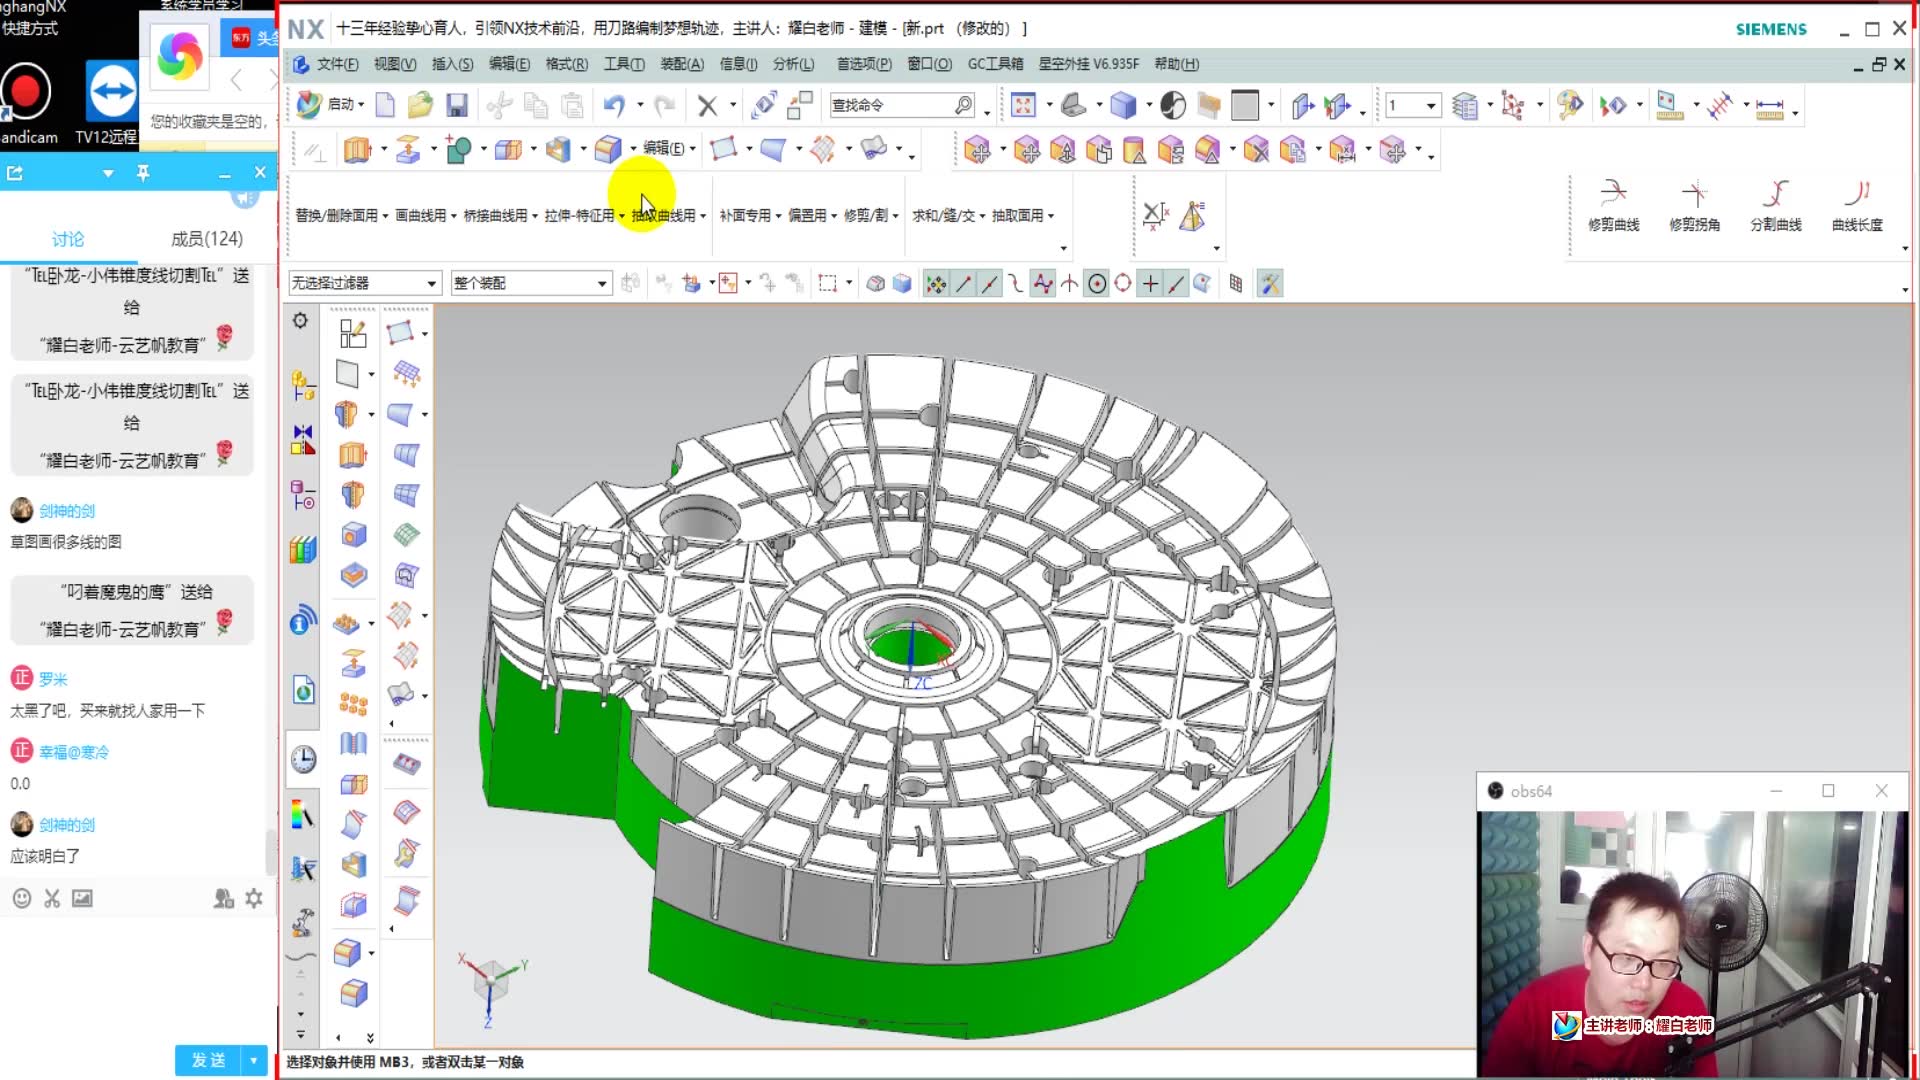Click the Fit view icon
This screenshot has width=1920, height=1080.
click(1023, 105)
